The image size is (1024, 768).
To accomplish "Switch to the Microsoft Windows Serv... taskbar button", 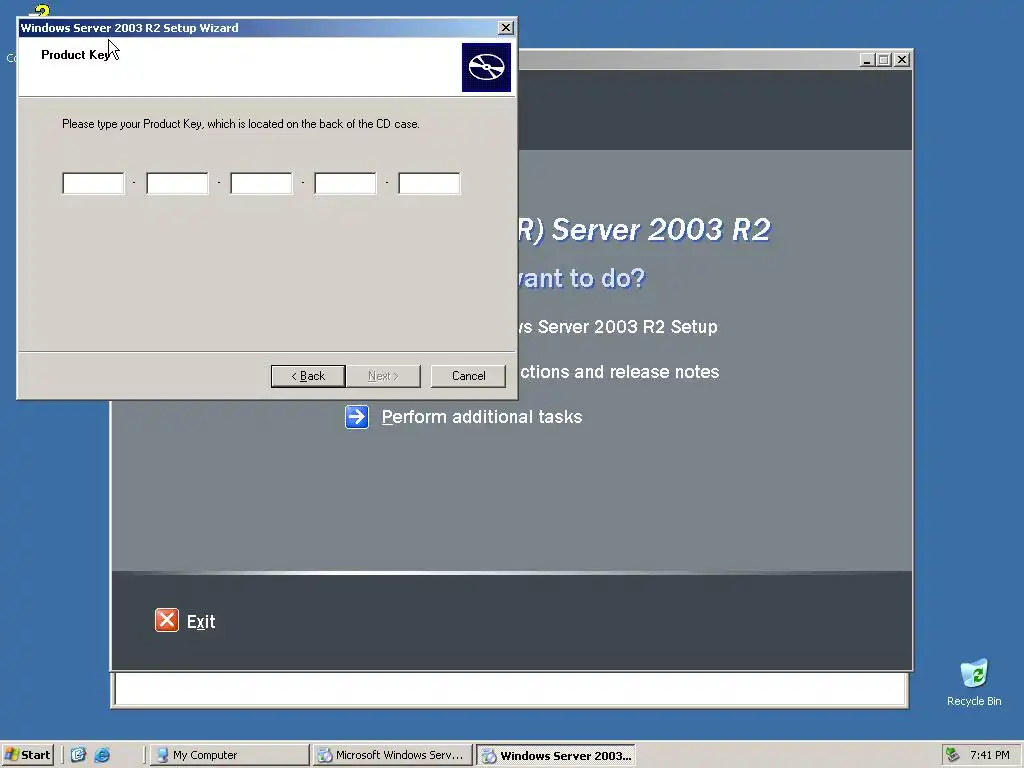I will tap(392, 755).
